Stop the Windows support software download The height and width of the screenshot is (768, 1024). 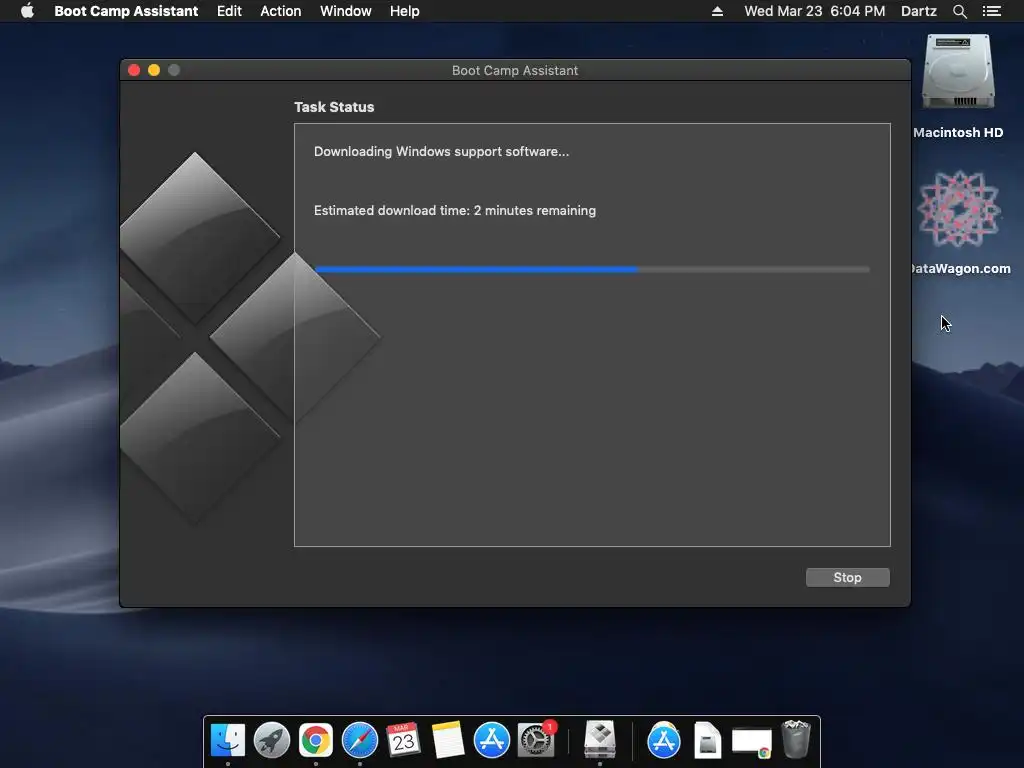pyautogui.click(x=847, y=577)
